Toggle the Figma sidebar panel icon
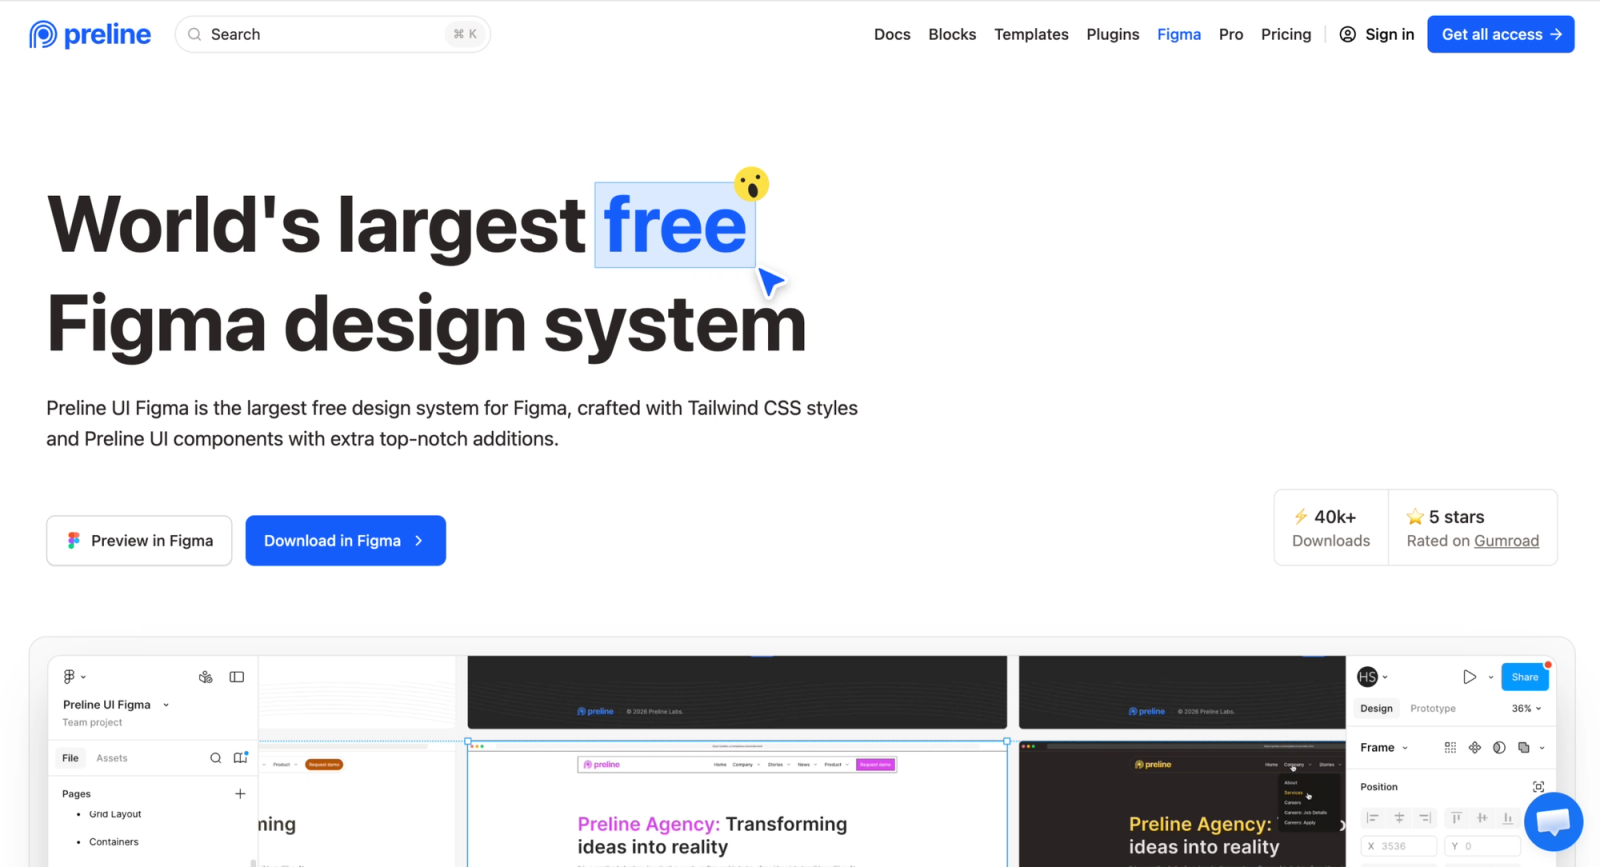1600x867 pixels. tap(237, 677)
